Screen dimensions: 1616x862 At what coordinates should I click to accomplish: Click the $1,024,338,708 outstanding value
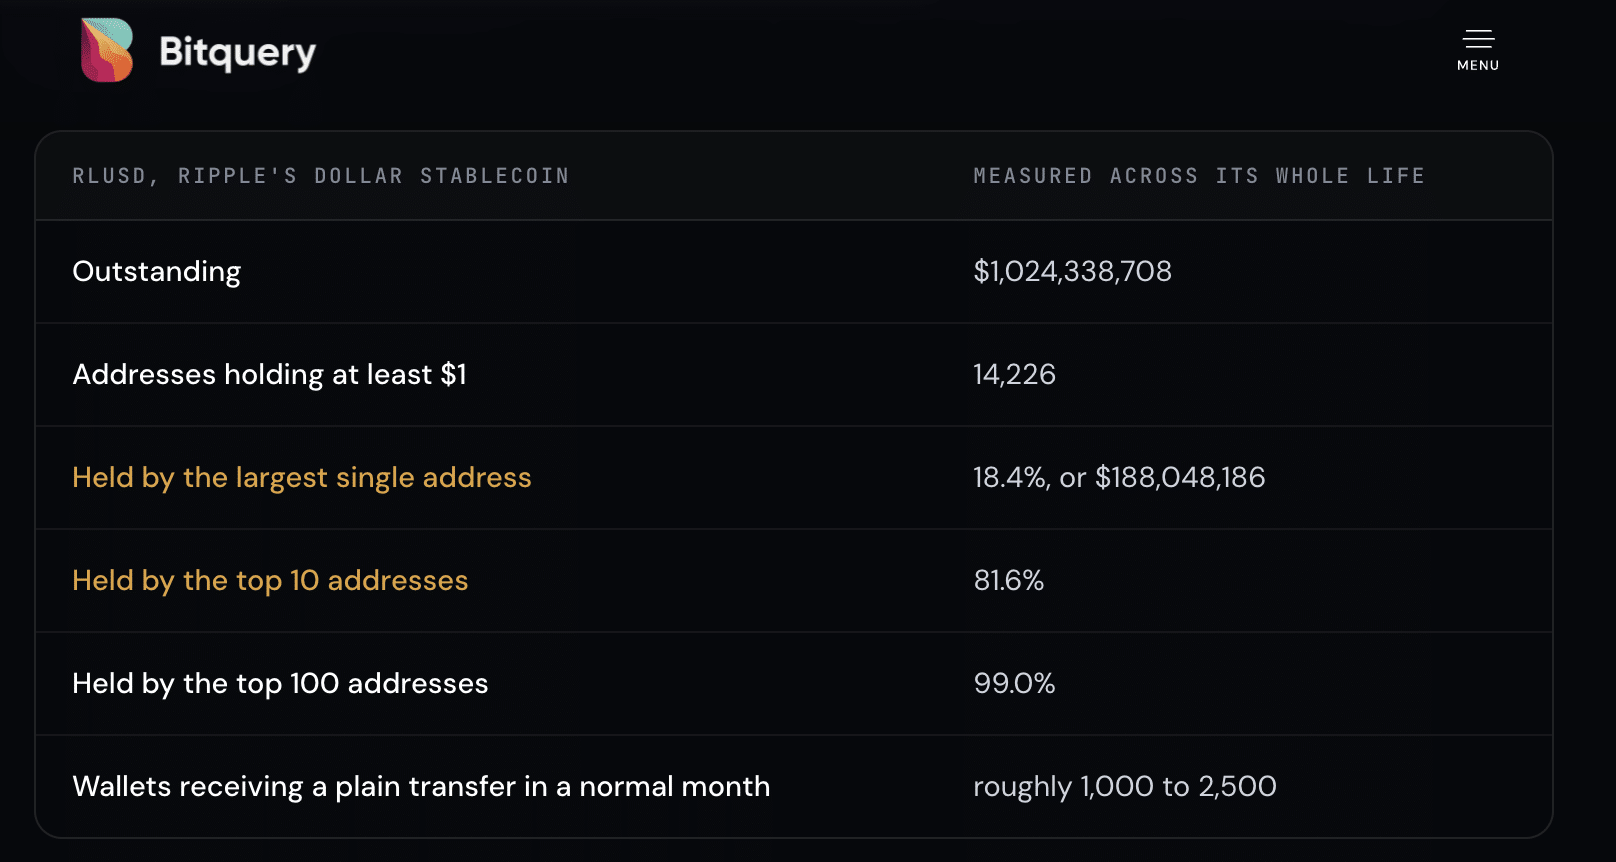[x=1072, y=271]
